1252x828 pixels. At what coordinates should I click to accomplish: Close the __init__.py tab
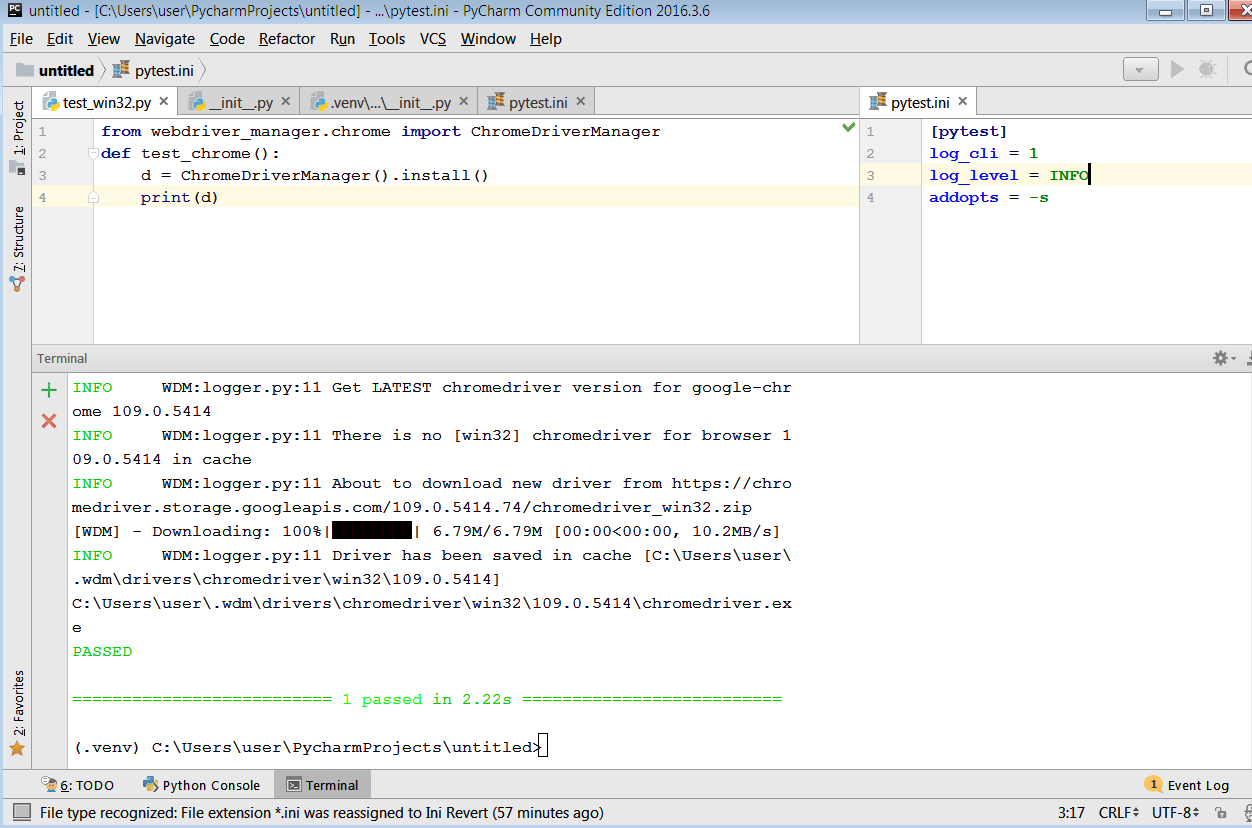pos(286,102)
